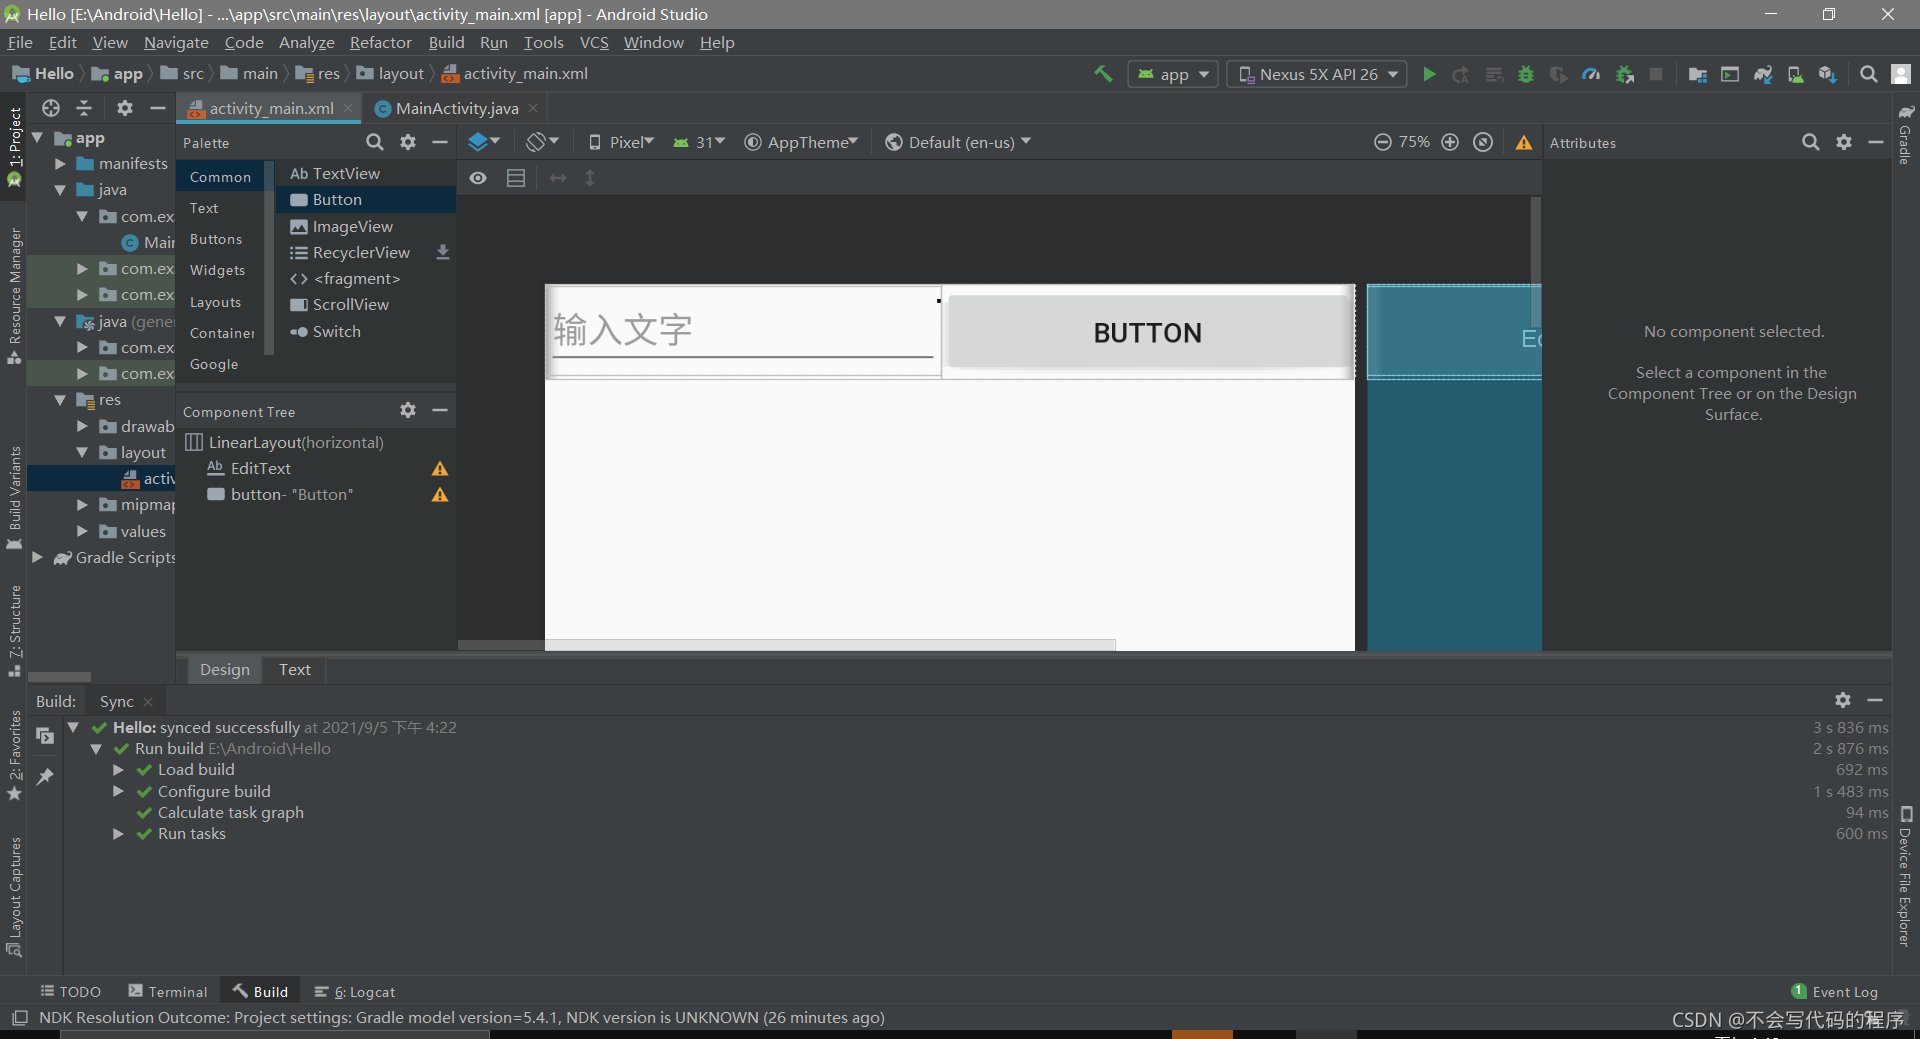Open the Android Profiler gauge icon
The width and height of the screenshot is (1920, 1039).
pyautogui.click(x=1591, y=74)
